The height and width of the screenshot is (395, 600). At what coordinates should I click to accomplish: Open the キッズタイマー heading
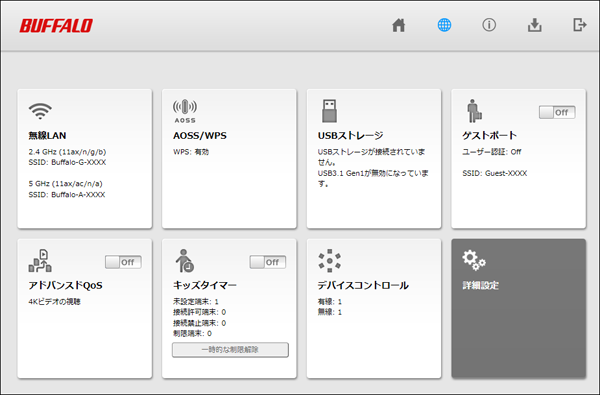(205, 286)
